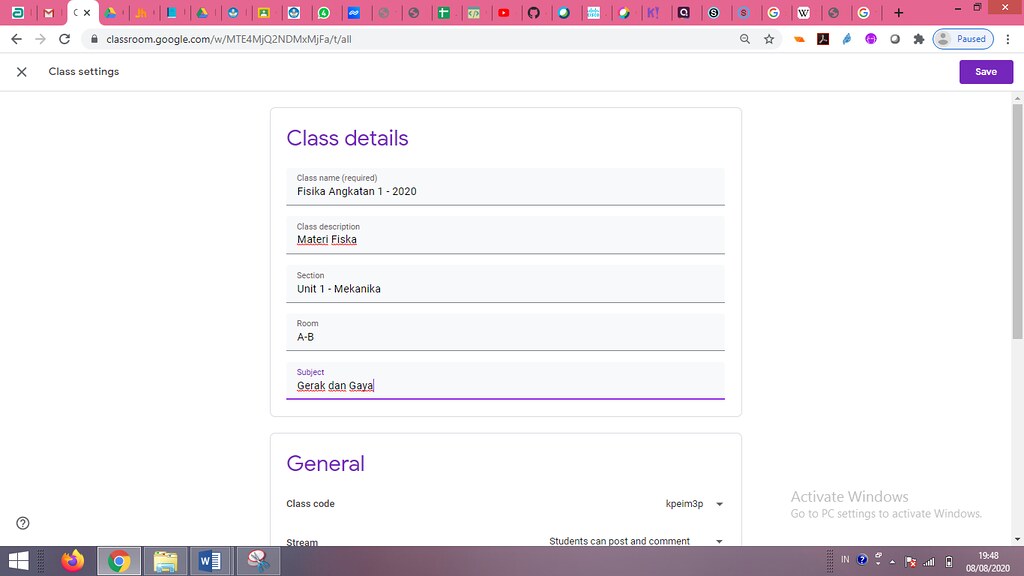This screenshot has width=1024, height=576.
Task: Open the zoom magnifier in address bar
Action: [744, 39]
